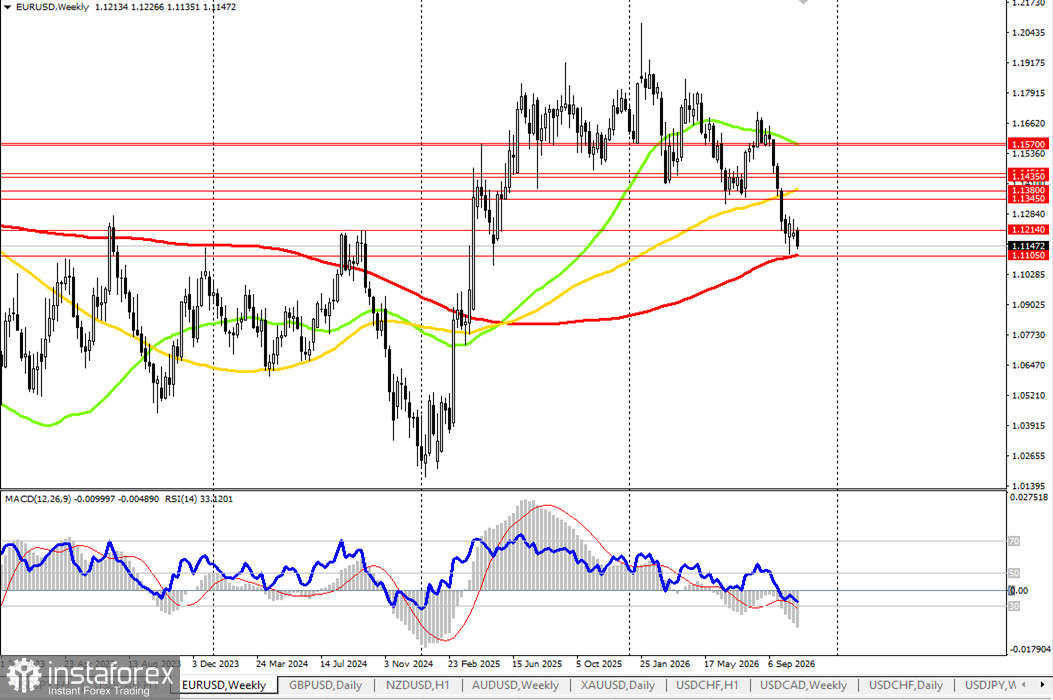The image size is (1053, 700).
Task: Switch to the USDCHF,H1 chart tab
Action: tap(707, 685)
